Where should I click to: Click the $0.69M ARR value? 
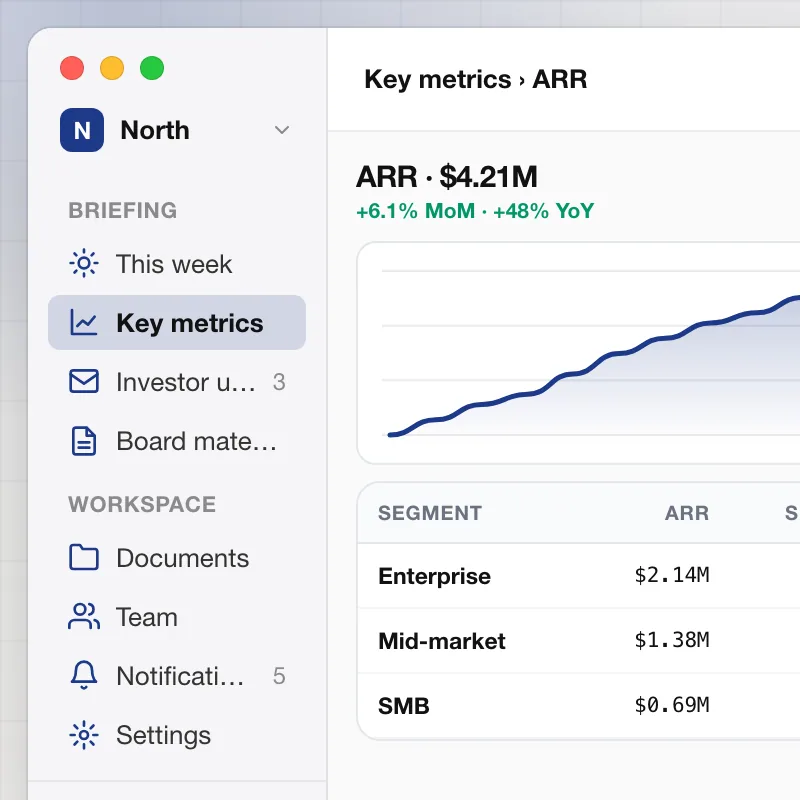[x=671, y=705]
